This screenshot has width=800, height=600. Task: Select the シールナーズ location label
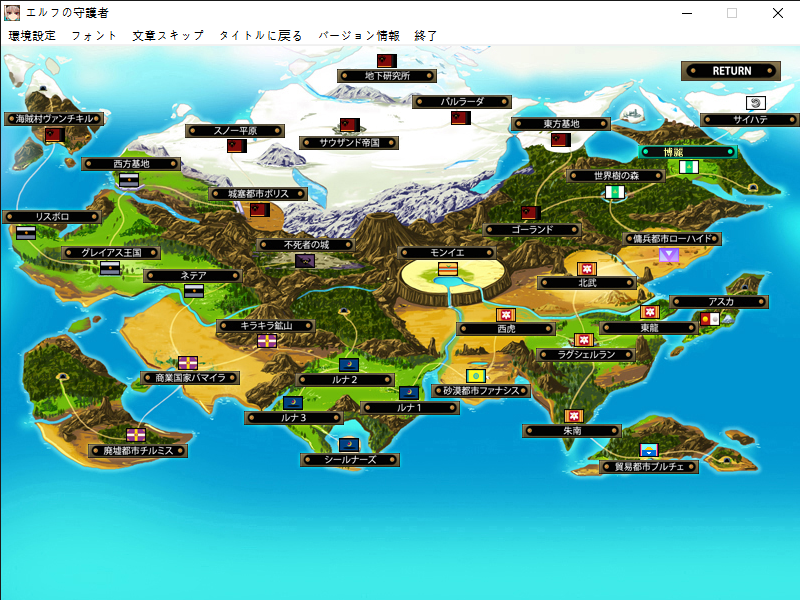[x=350, y=460]
